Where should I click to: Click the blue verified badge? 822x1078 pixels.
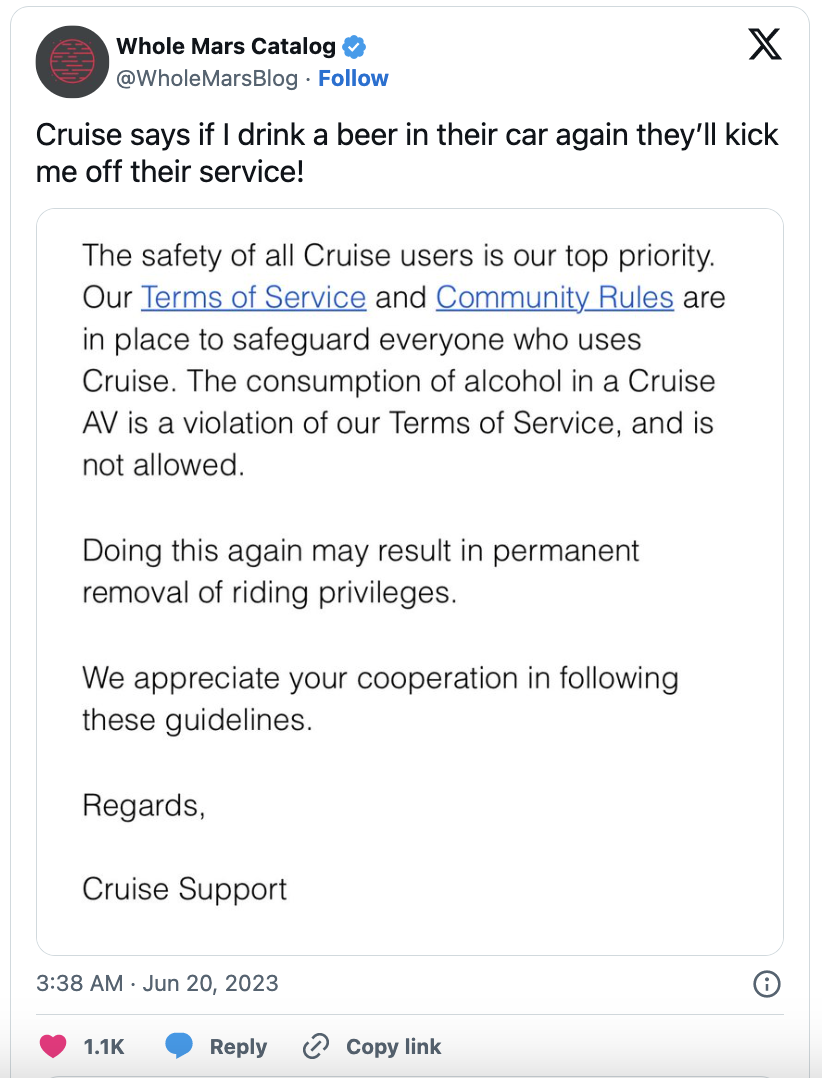[354, 46]
